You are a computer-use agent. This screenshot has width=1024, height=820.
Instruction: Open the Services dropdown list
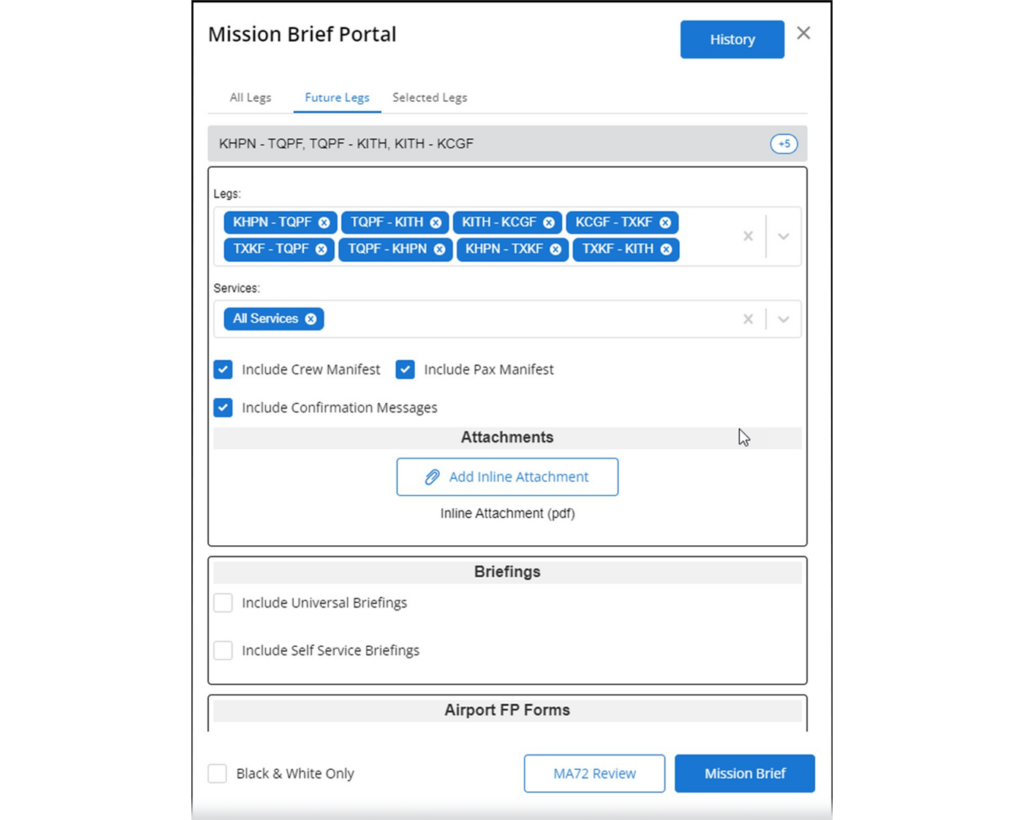(784, 319)
